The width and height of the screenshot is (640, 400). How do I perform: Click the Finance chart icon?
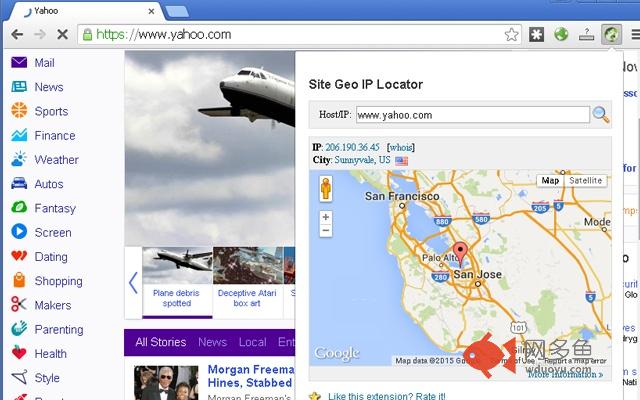tap(19, 135)
